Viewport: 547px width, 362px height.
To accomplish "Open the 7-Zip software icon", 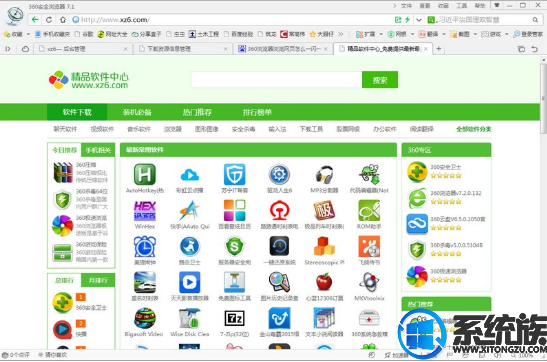I will tap(234, 318).
